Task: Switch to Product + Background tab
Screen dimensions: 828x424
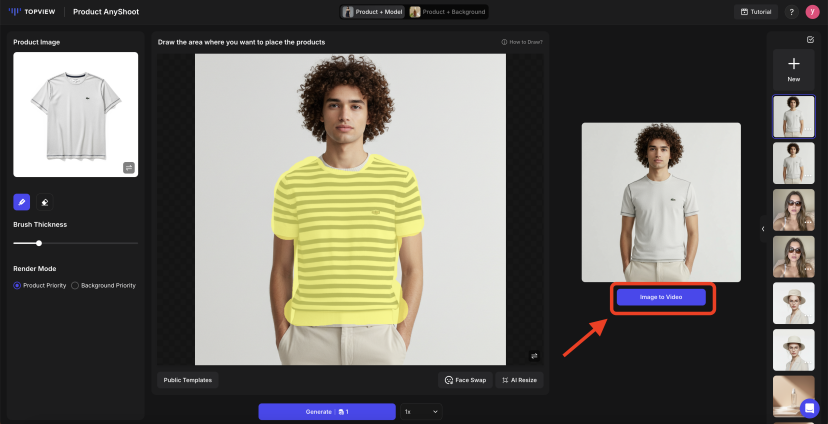Action: coord(448,12)
